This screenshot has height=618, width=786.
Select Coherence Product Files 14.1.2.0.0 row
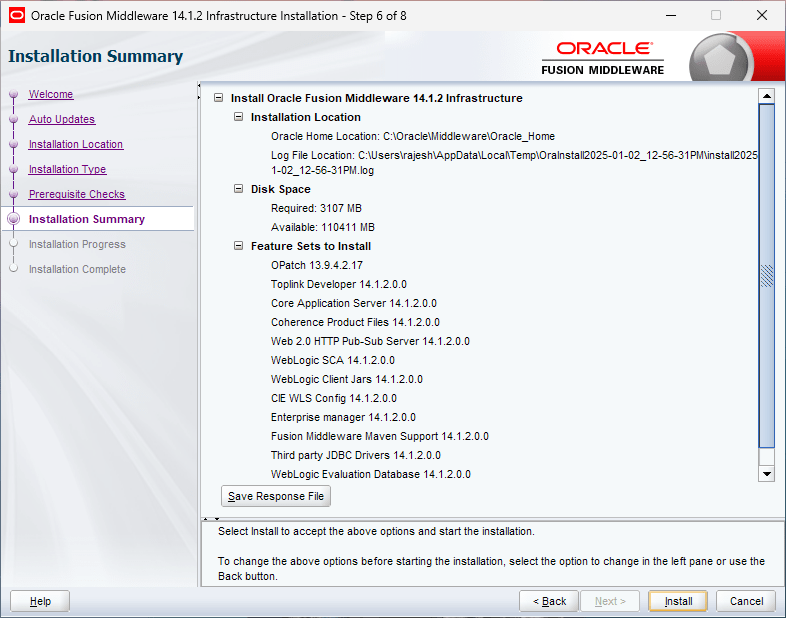click(x=355, y=322)
